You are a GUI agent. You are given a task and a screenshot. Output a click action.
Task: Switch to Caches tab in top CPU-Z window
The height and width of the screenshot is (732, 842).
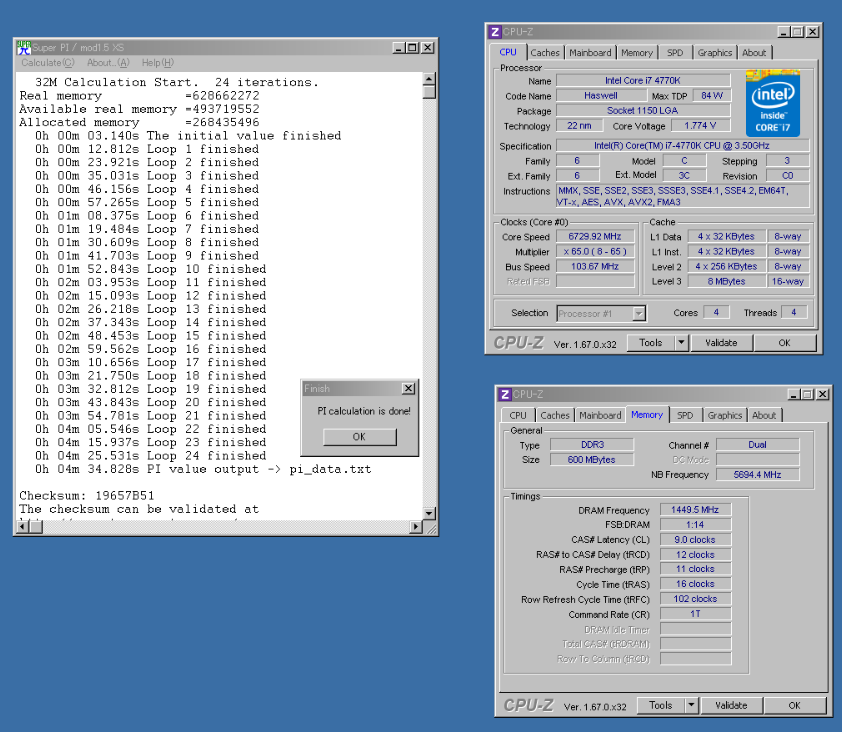click(545, 53)
